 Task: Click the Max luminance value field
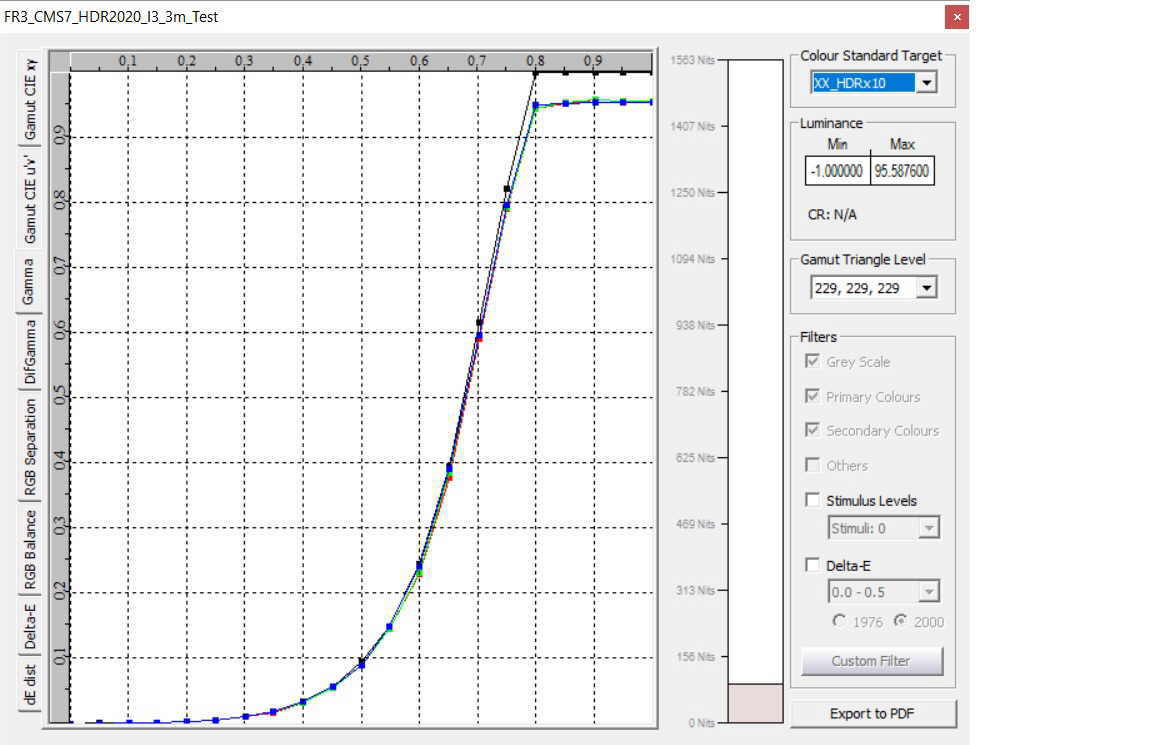pyautogui.click(x=902, y=171)
